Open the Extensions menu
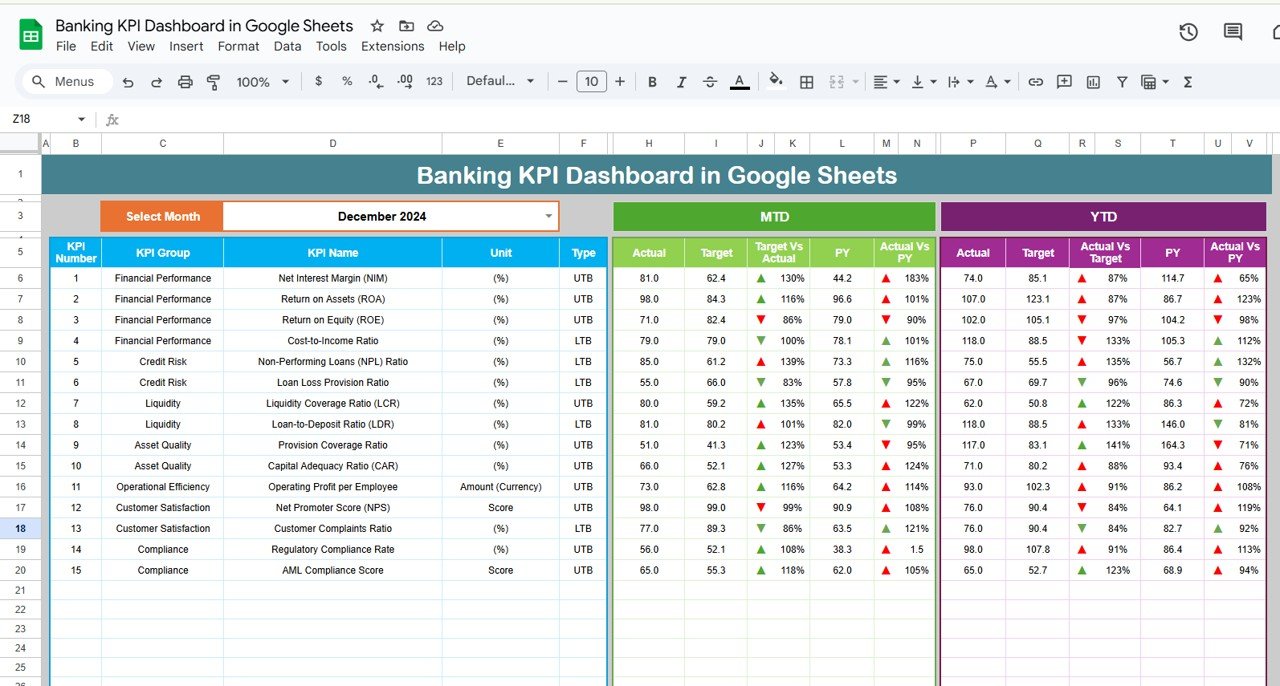Viewport: 1280px width, 686px height. pyautogui.click(x=392, y=46)
